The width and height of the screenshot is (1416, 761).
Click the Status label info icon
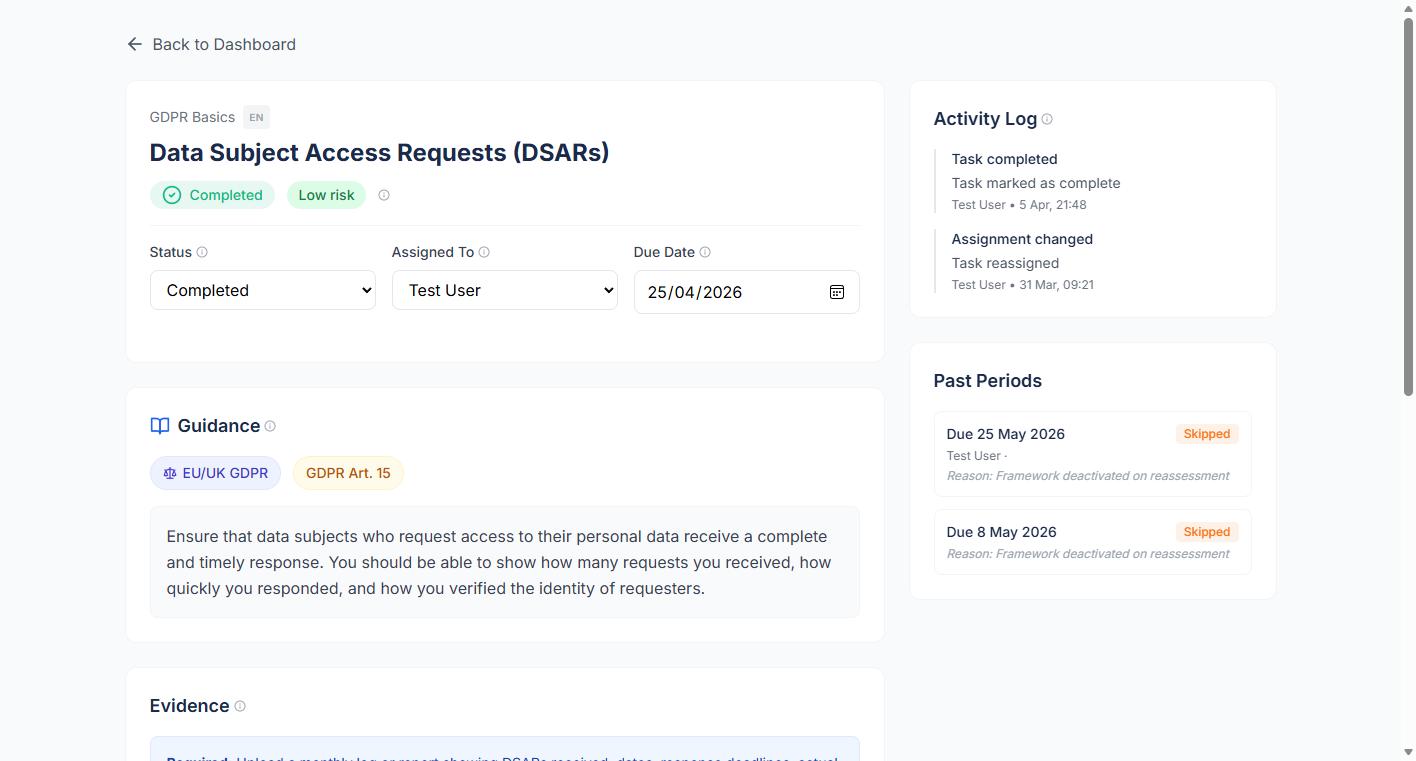pyautogui.click(x=202, y=252)
